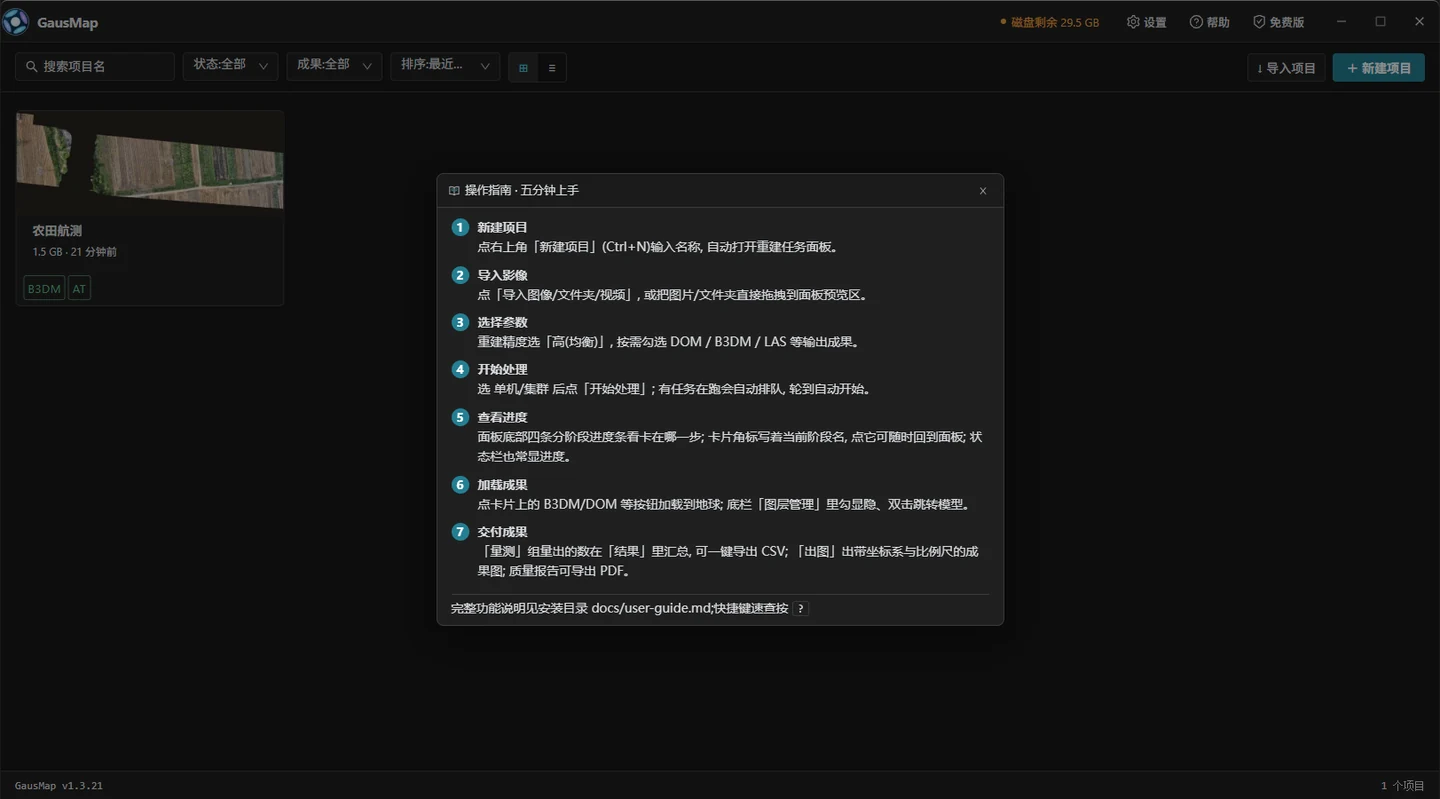Click the 导入影像 step heading

(502, 275)
